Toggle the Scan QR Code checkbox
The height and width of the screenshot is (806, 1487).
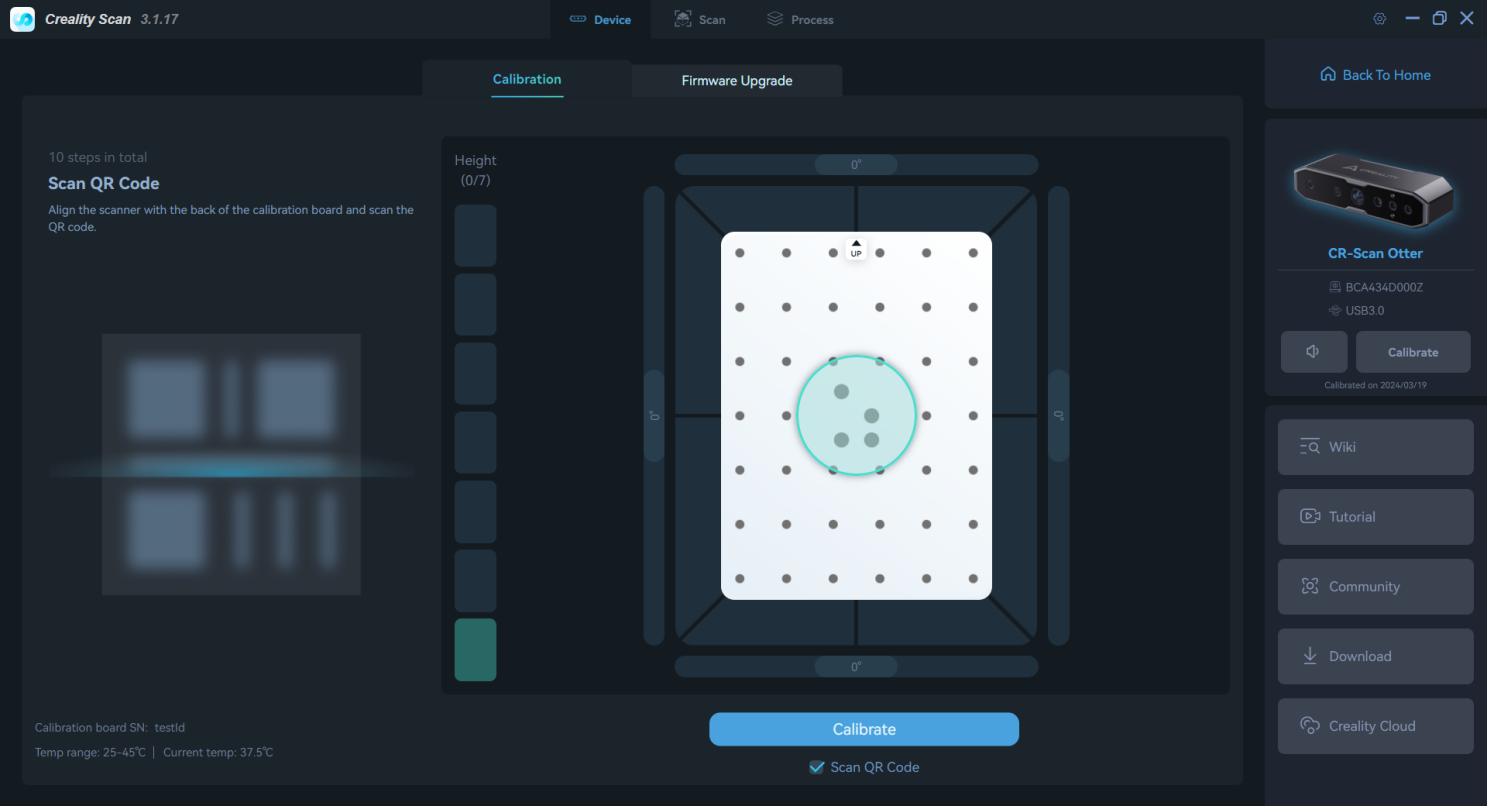pos(817,767)
